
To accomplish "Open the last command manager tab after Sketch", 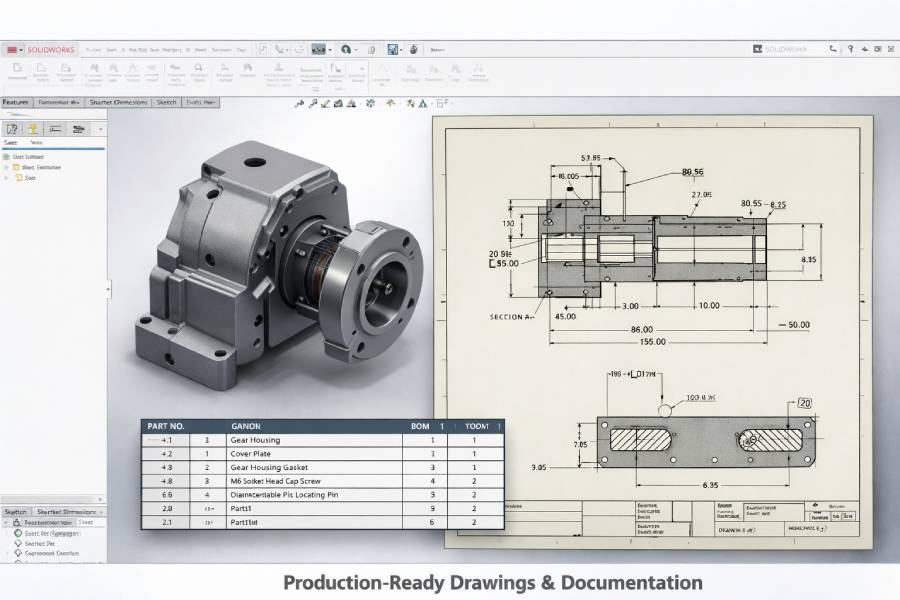I will point(200,102).
